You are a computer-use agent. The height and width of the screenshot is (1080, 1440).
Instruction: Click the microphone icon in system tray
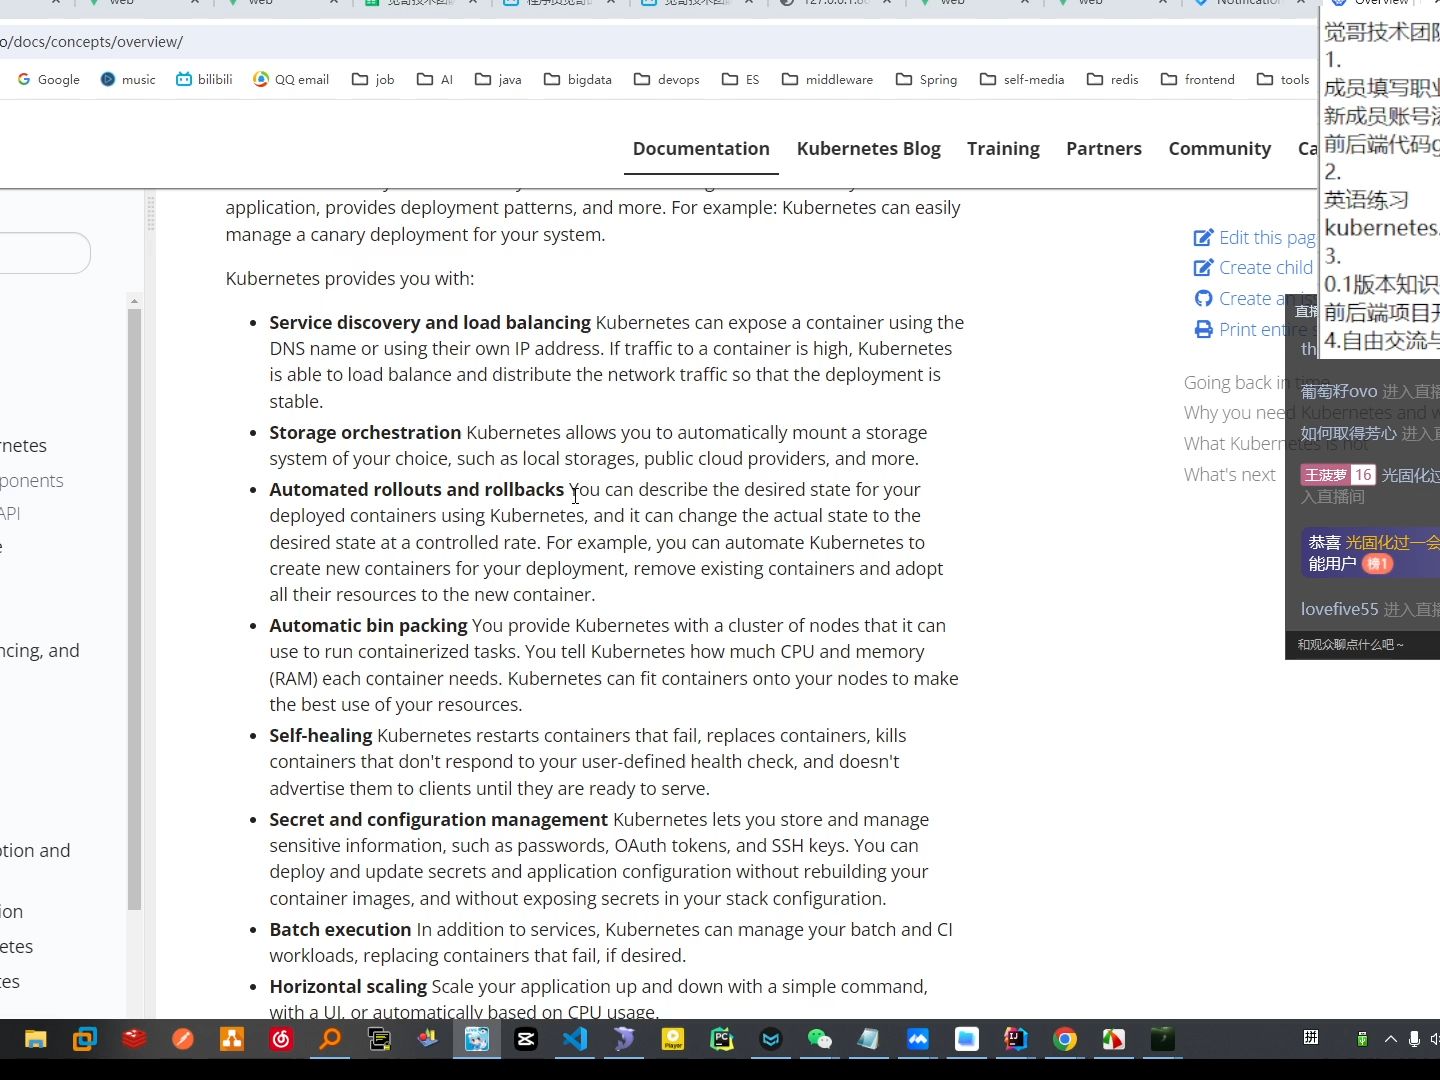coord(1414,1040)
